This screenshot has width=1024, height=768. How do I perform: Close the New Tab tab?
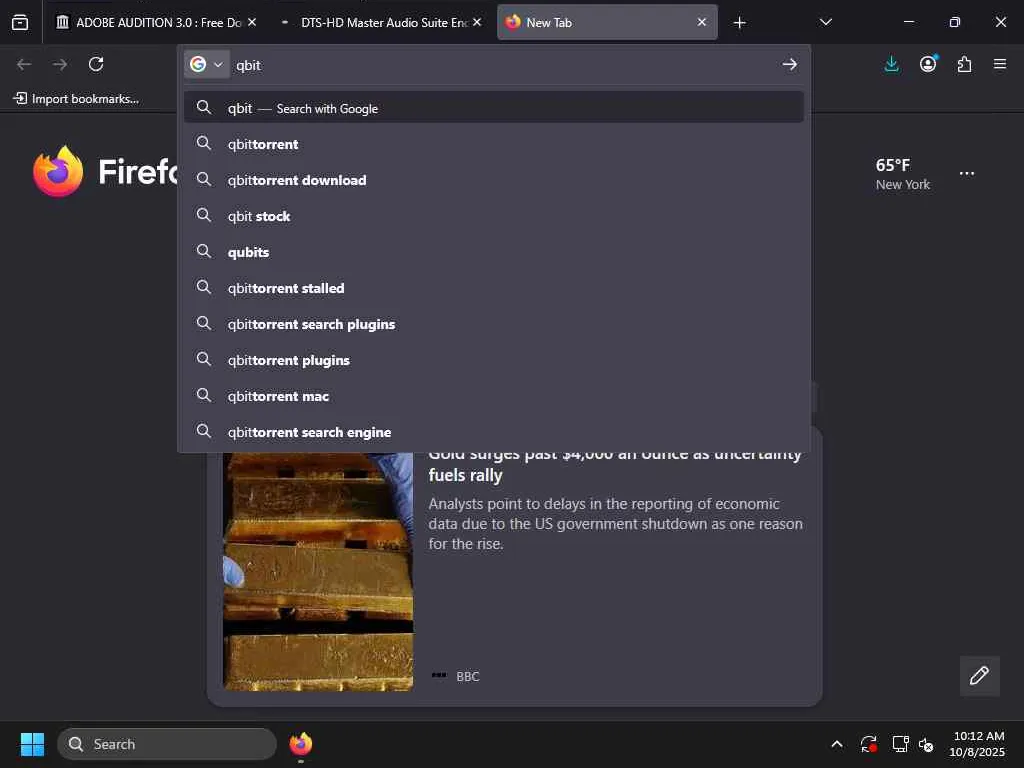[x=701, y=22]
